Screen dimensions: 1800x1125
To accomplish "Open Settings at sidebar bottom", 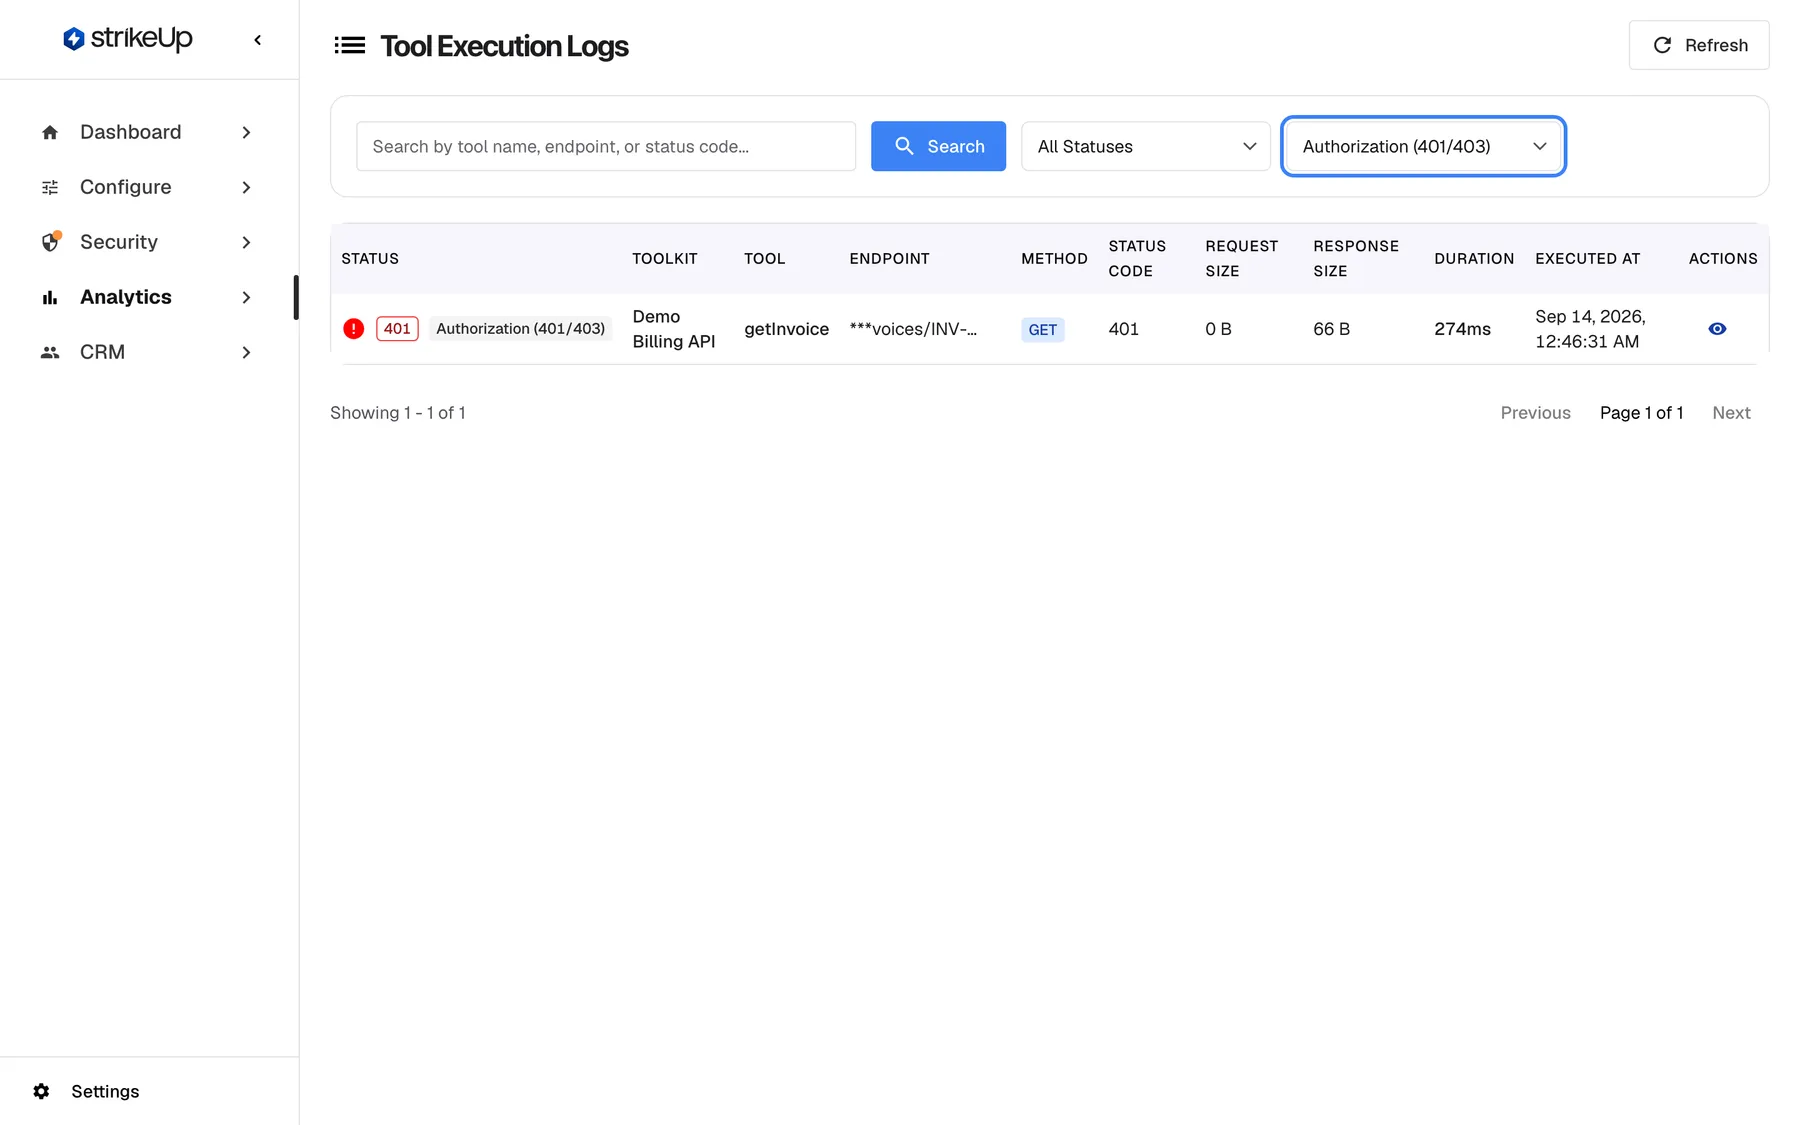I will 86,1091.
